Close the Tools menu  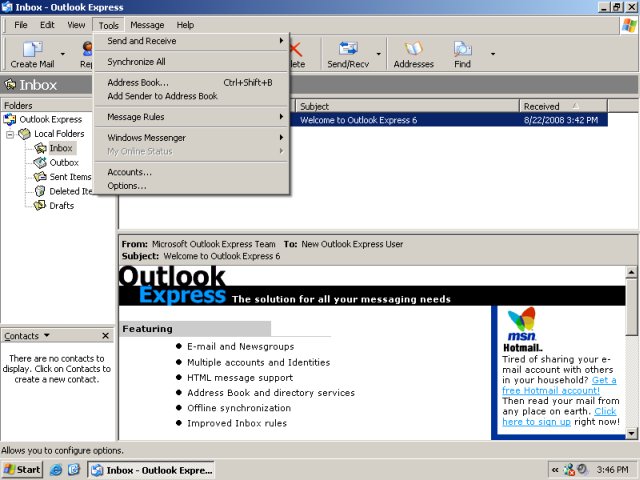pos(109,25)
